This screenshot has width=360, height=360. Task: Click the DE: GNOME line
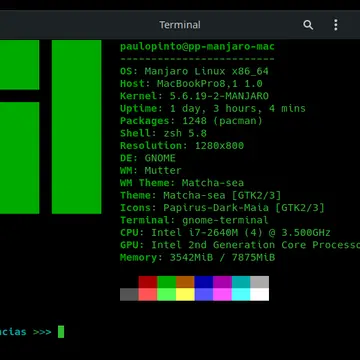click(x=148, y=158)
